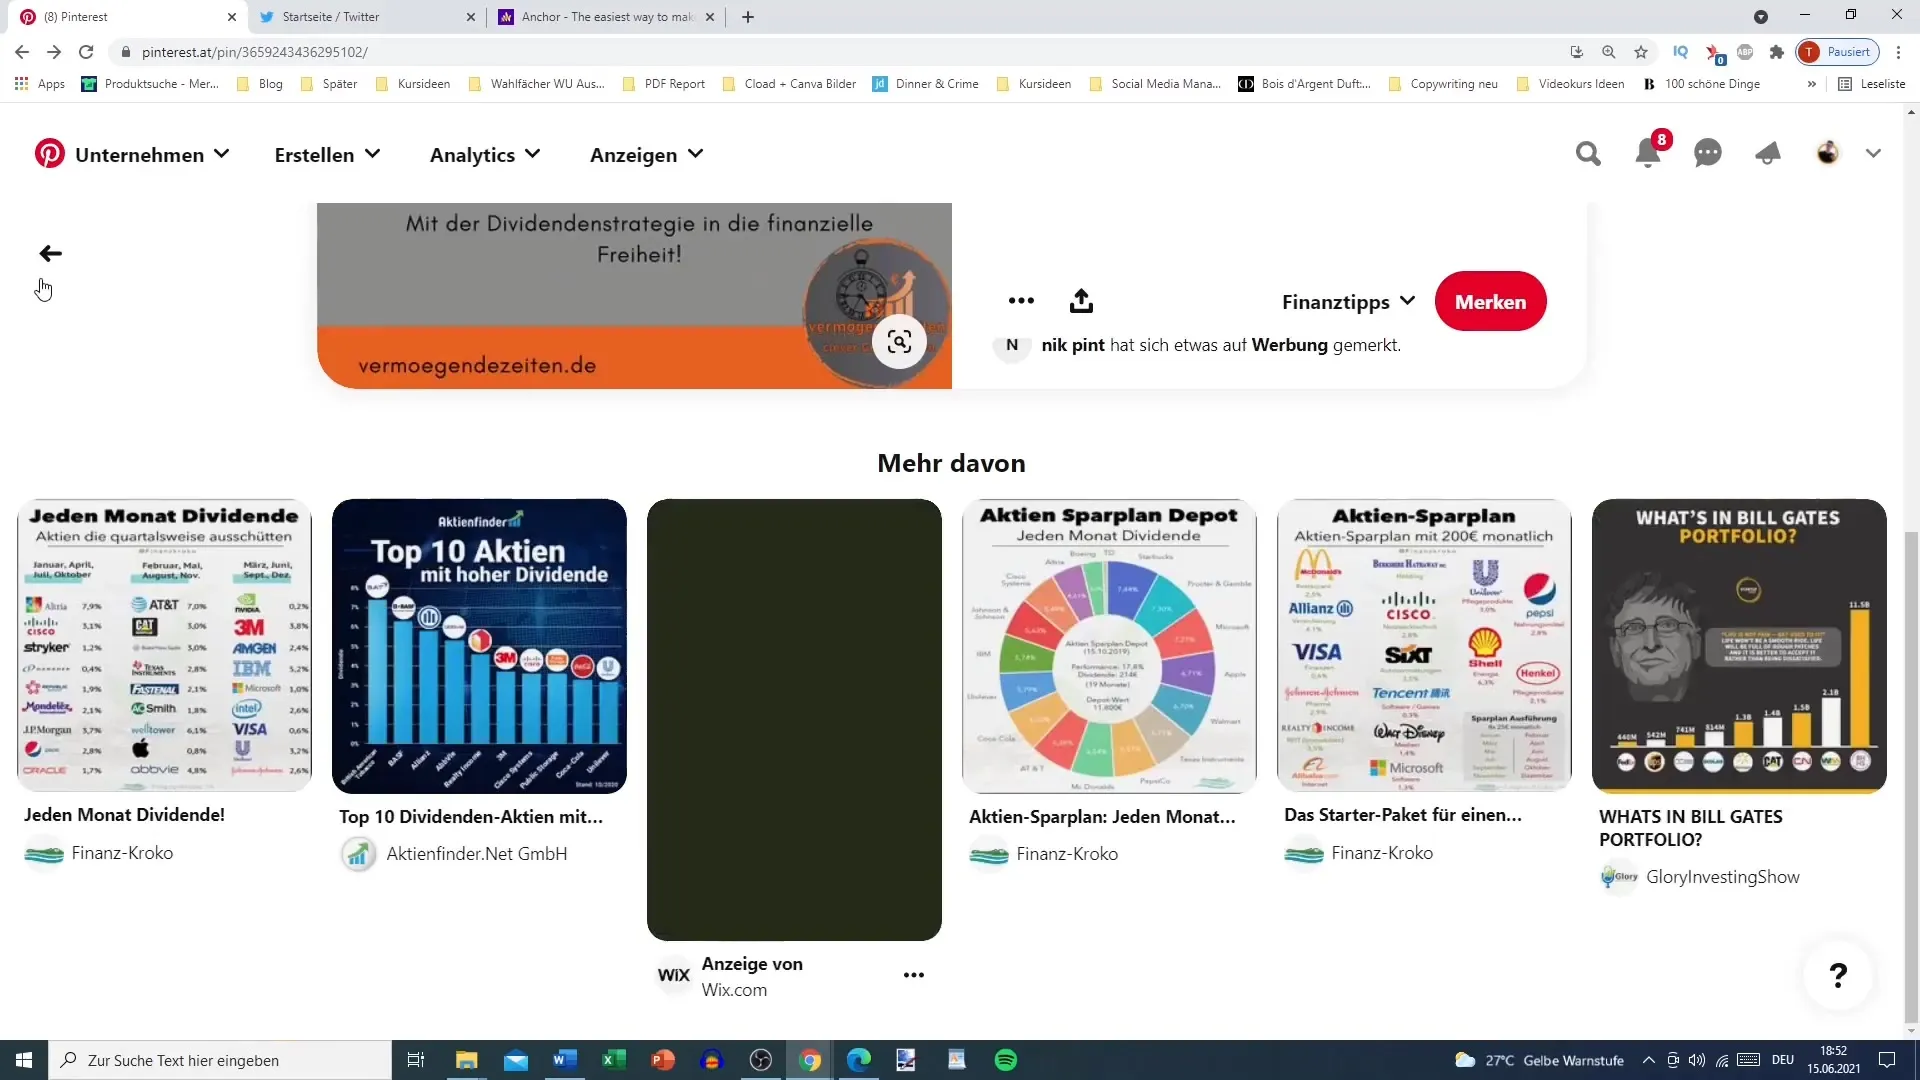Reload the page in Chrome
Screen dimensions: 1920x1080
point(86,52)
